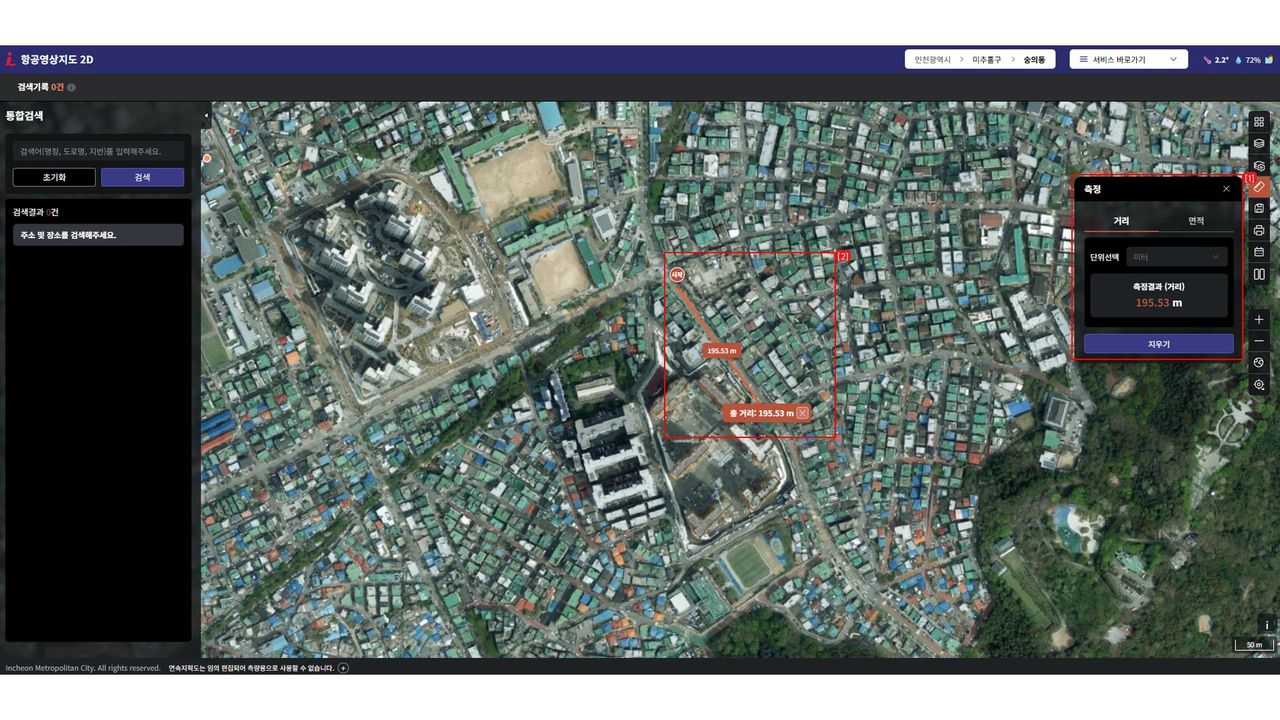Image resolution: width=1280 pixels, height=720 pixels.
Task: Open the grid menu icon in right toolbar
Action: [x=1259, y=120]
